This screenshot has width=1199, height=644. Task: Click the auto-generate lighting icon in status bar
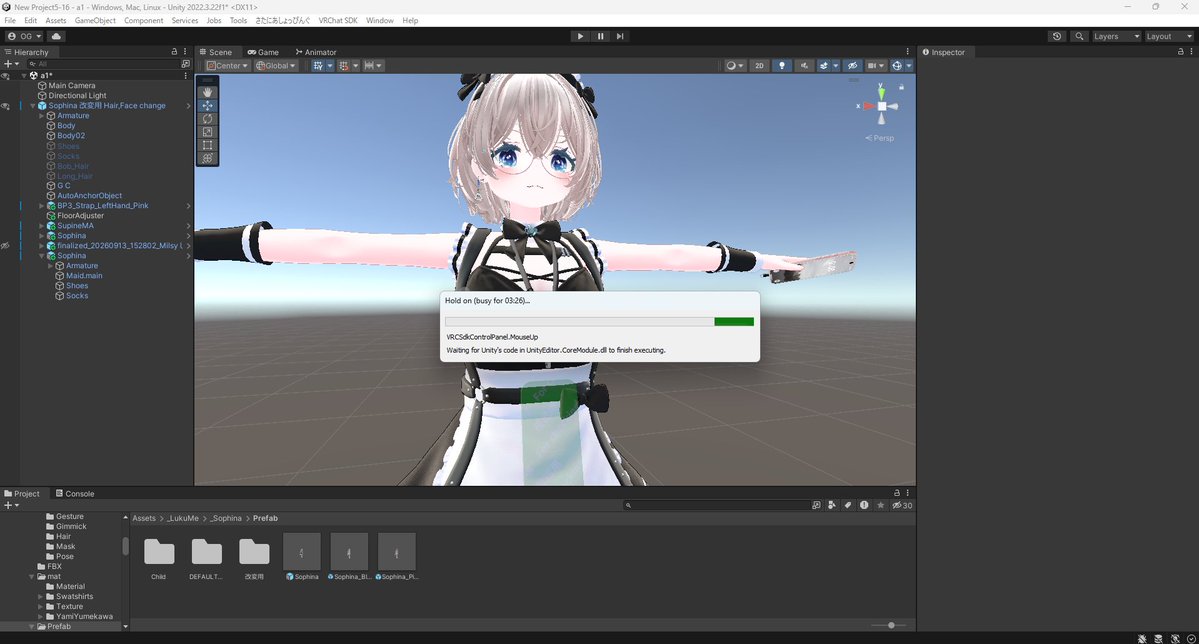pos(1175,639)
